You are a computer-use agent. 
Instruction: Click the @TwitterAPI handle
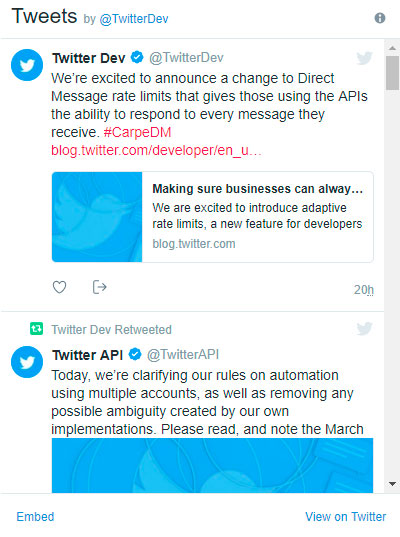point(183,354)
